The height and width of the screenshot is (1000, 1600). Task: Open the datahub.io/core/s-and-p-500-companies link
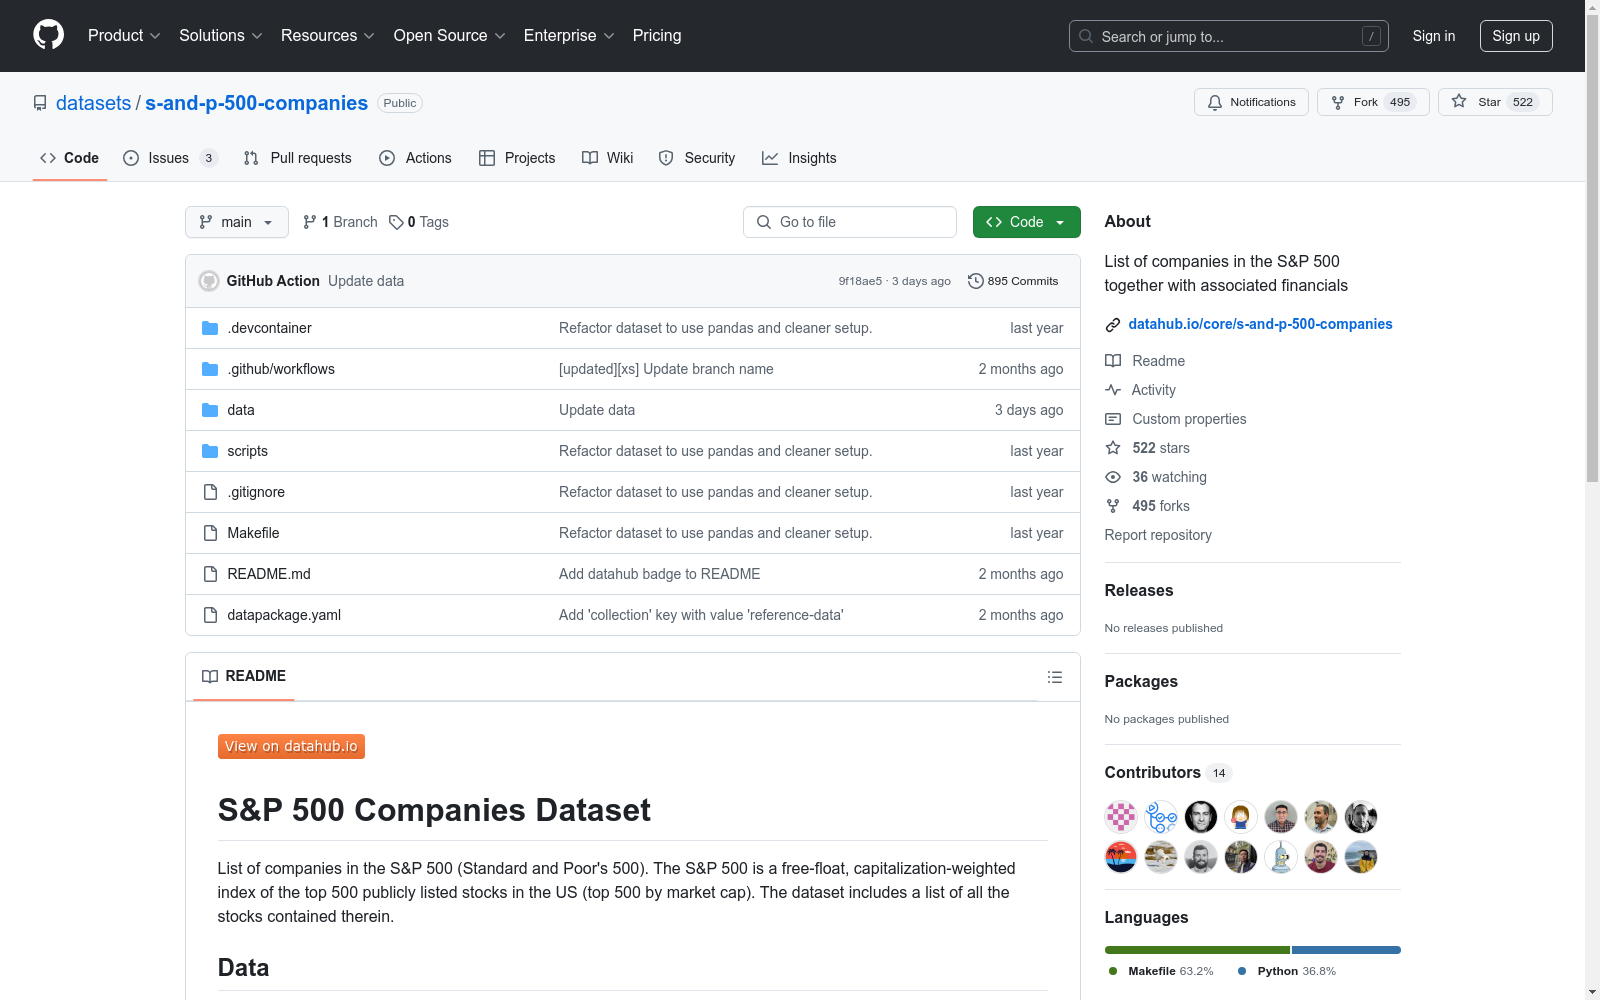[x=1260, y=324]
